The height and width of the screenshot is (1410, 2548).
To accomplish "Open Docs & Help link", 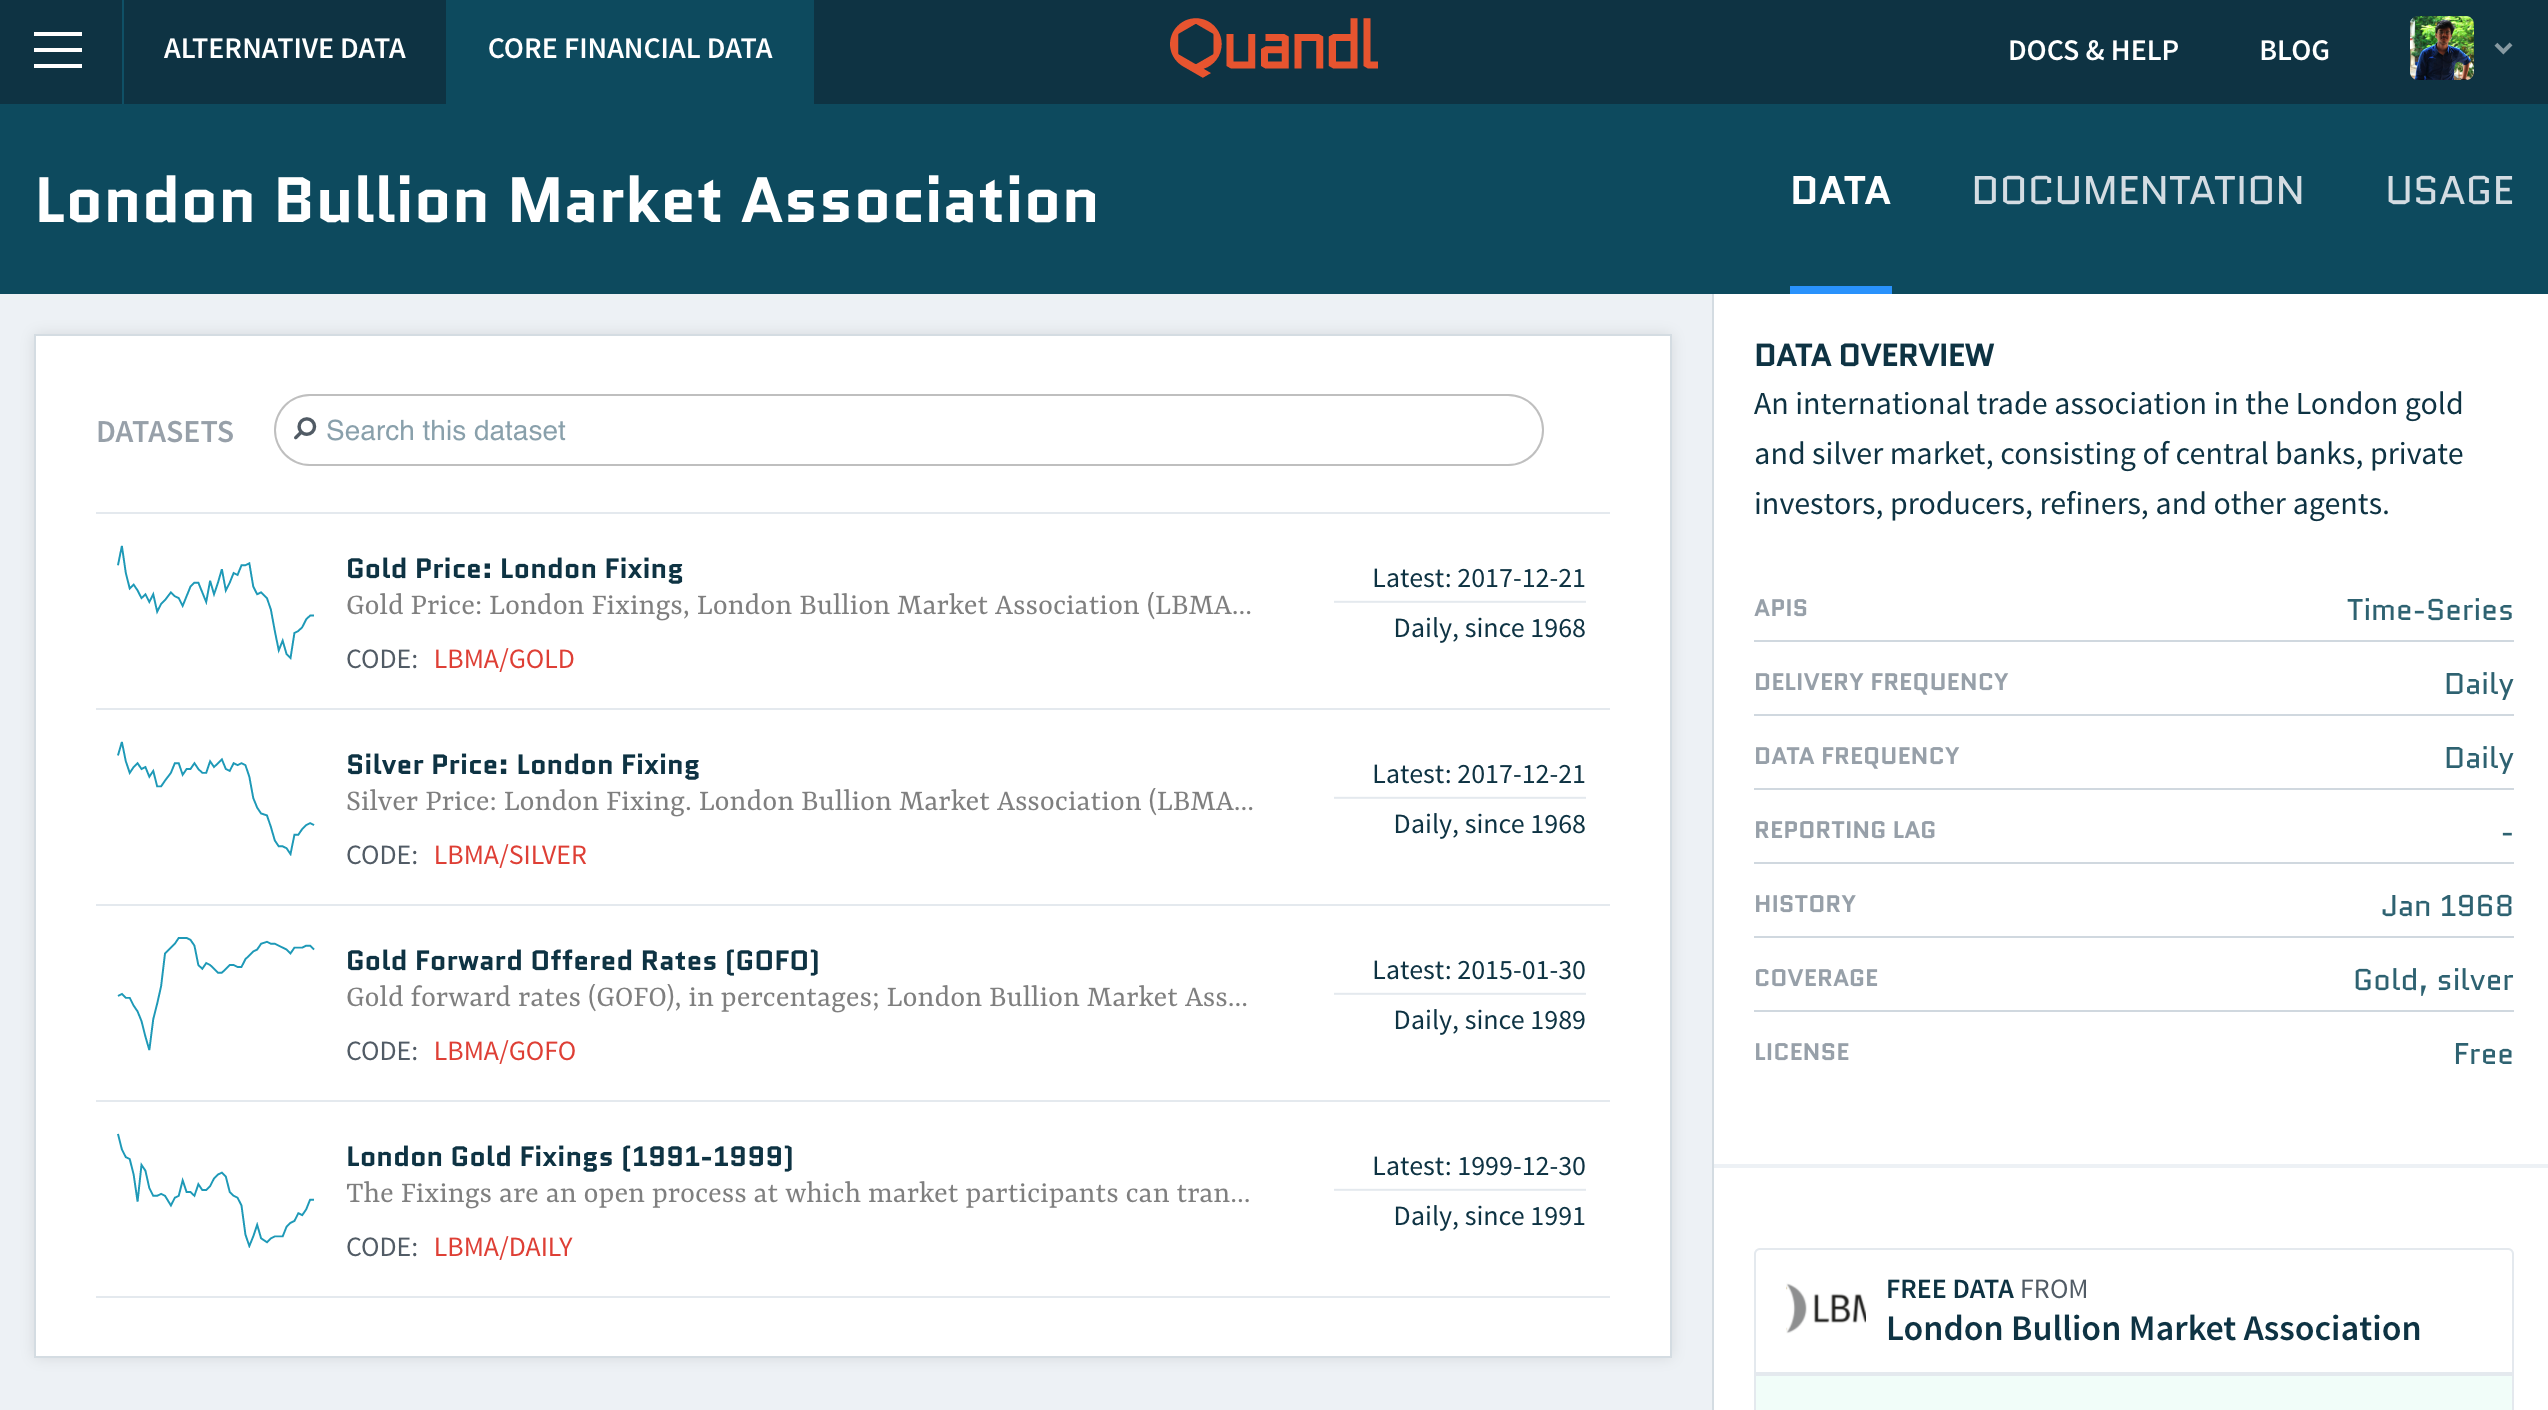I will 2093,50.
